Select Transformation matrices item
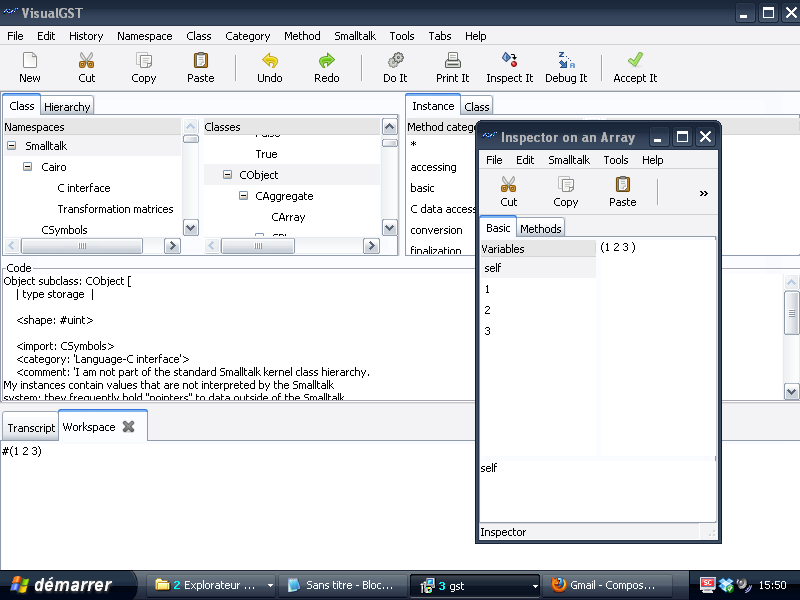Image resolution: width=800 pixels, height=600 pixels. point(115,209)
